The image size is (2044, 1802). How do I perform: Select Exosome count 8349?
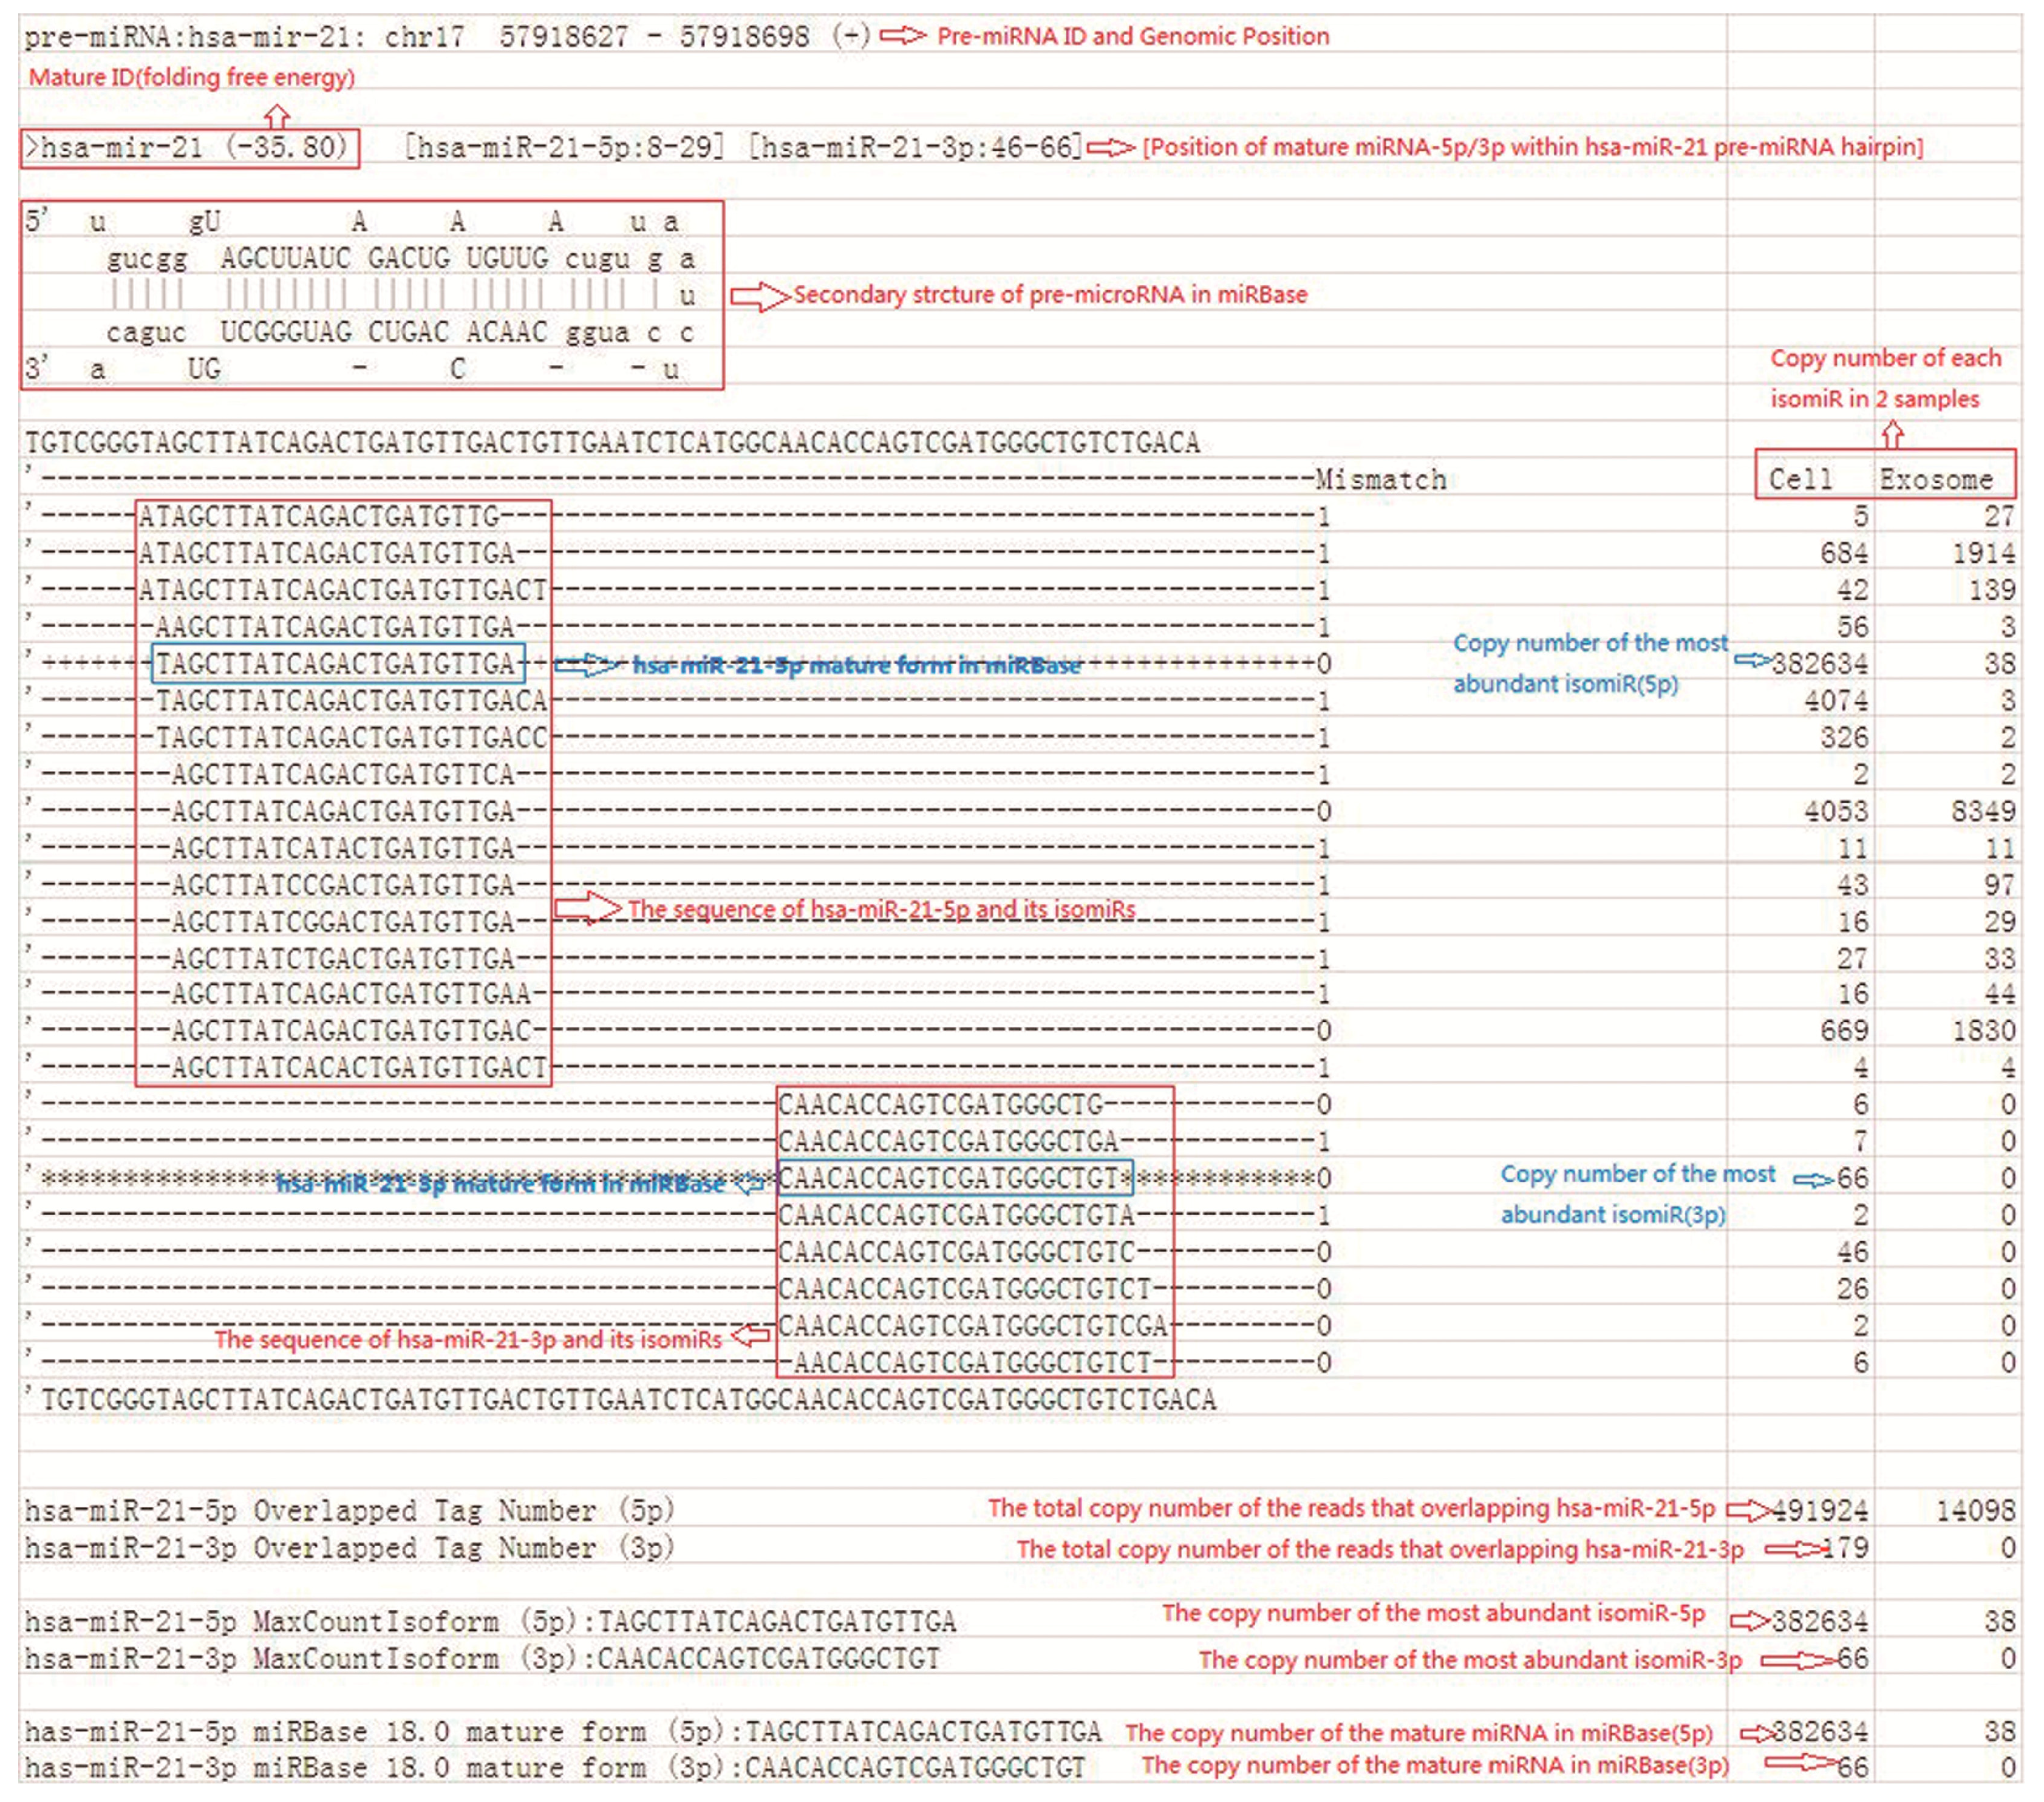(1984, 811)
